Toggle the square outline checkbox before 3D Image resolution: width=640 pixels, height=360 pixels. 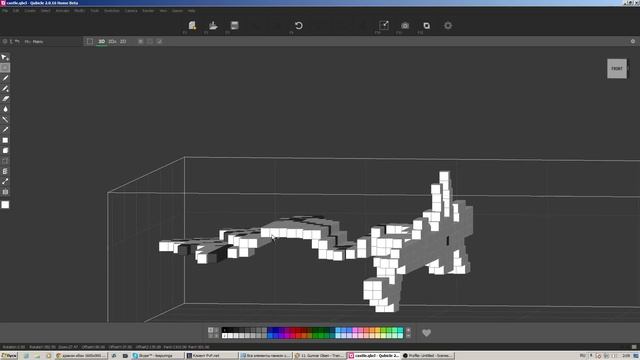click(90, 41)
